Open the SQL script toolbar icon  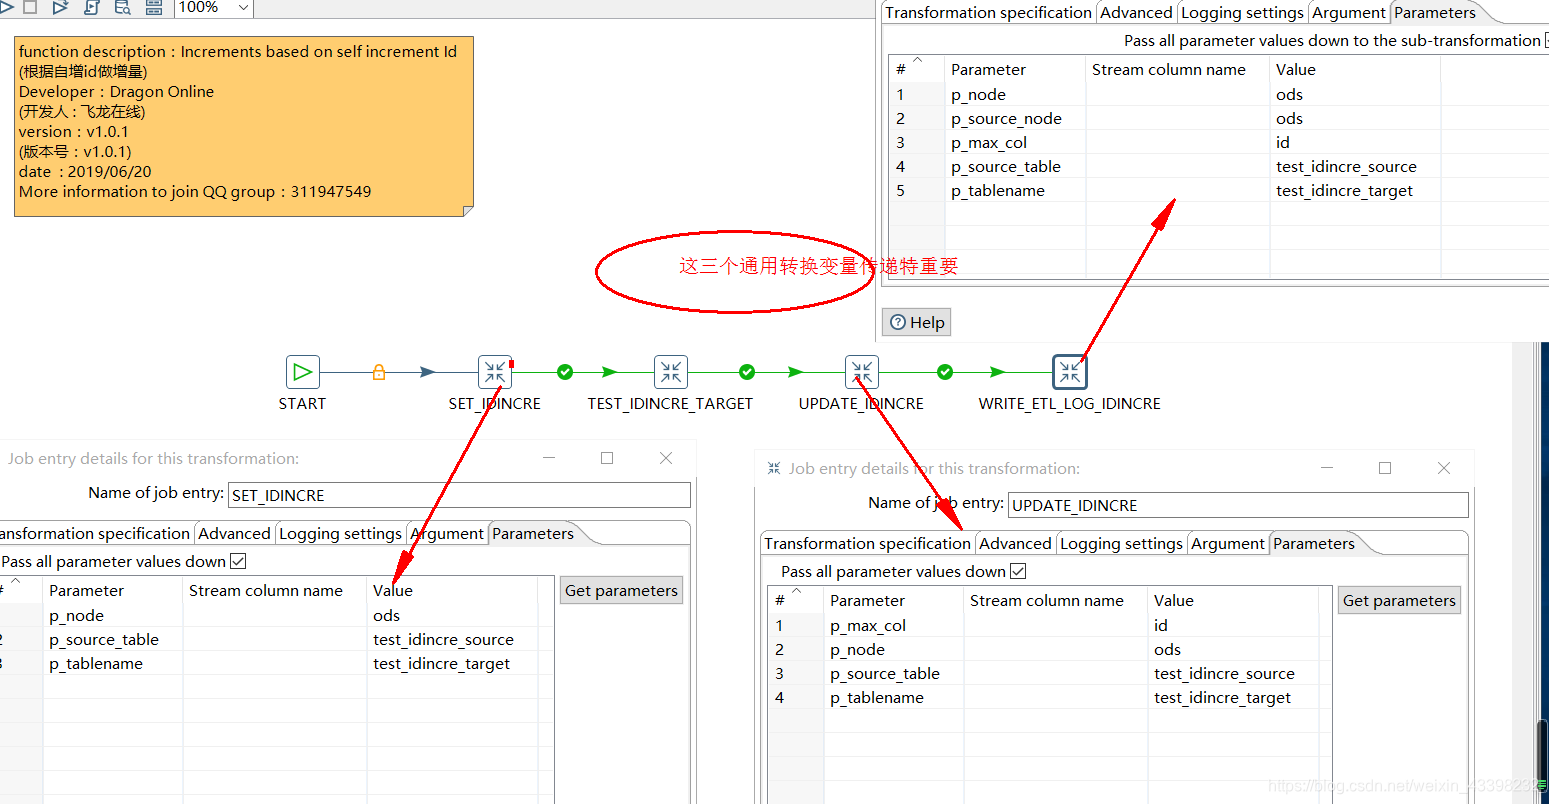click(92, 7)
